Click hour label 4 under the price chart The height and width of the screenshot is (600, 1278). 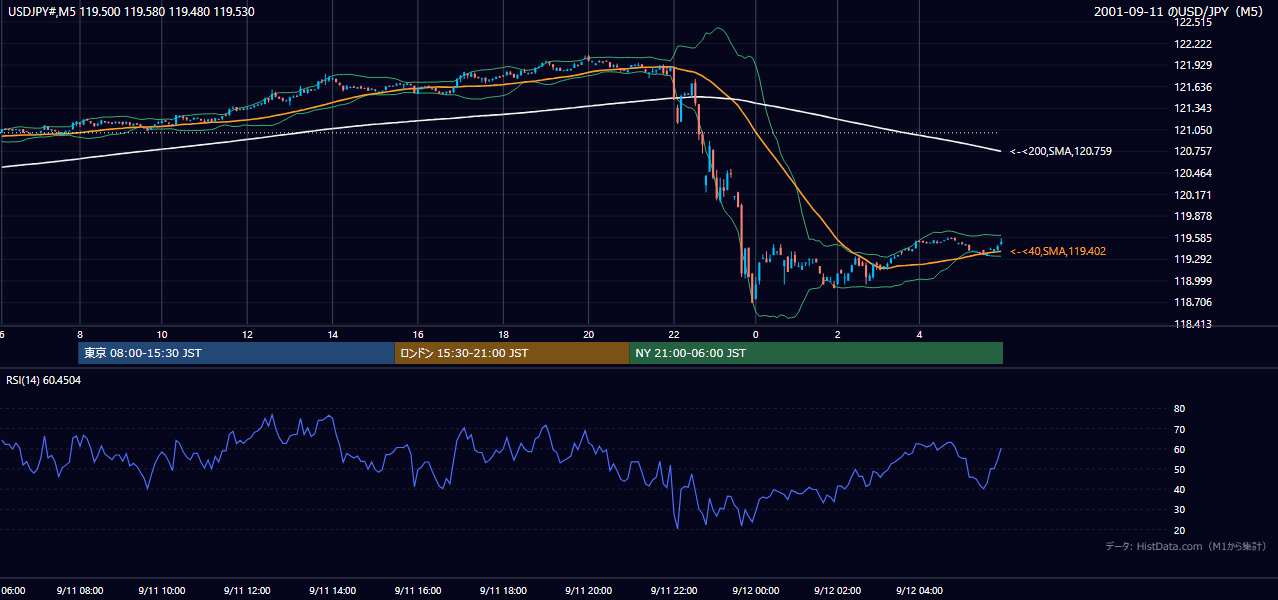click(x=919, y=335)
